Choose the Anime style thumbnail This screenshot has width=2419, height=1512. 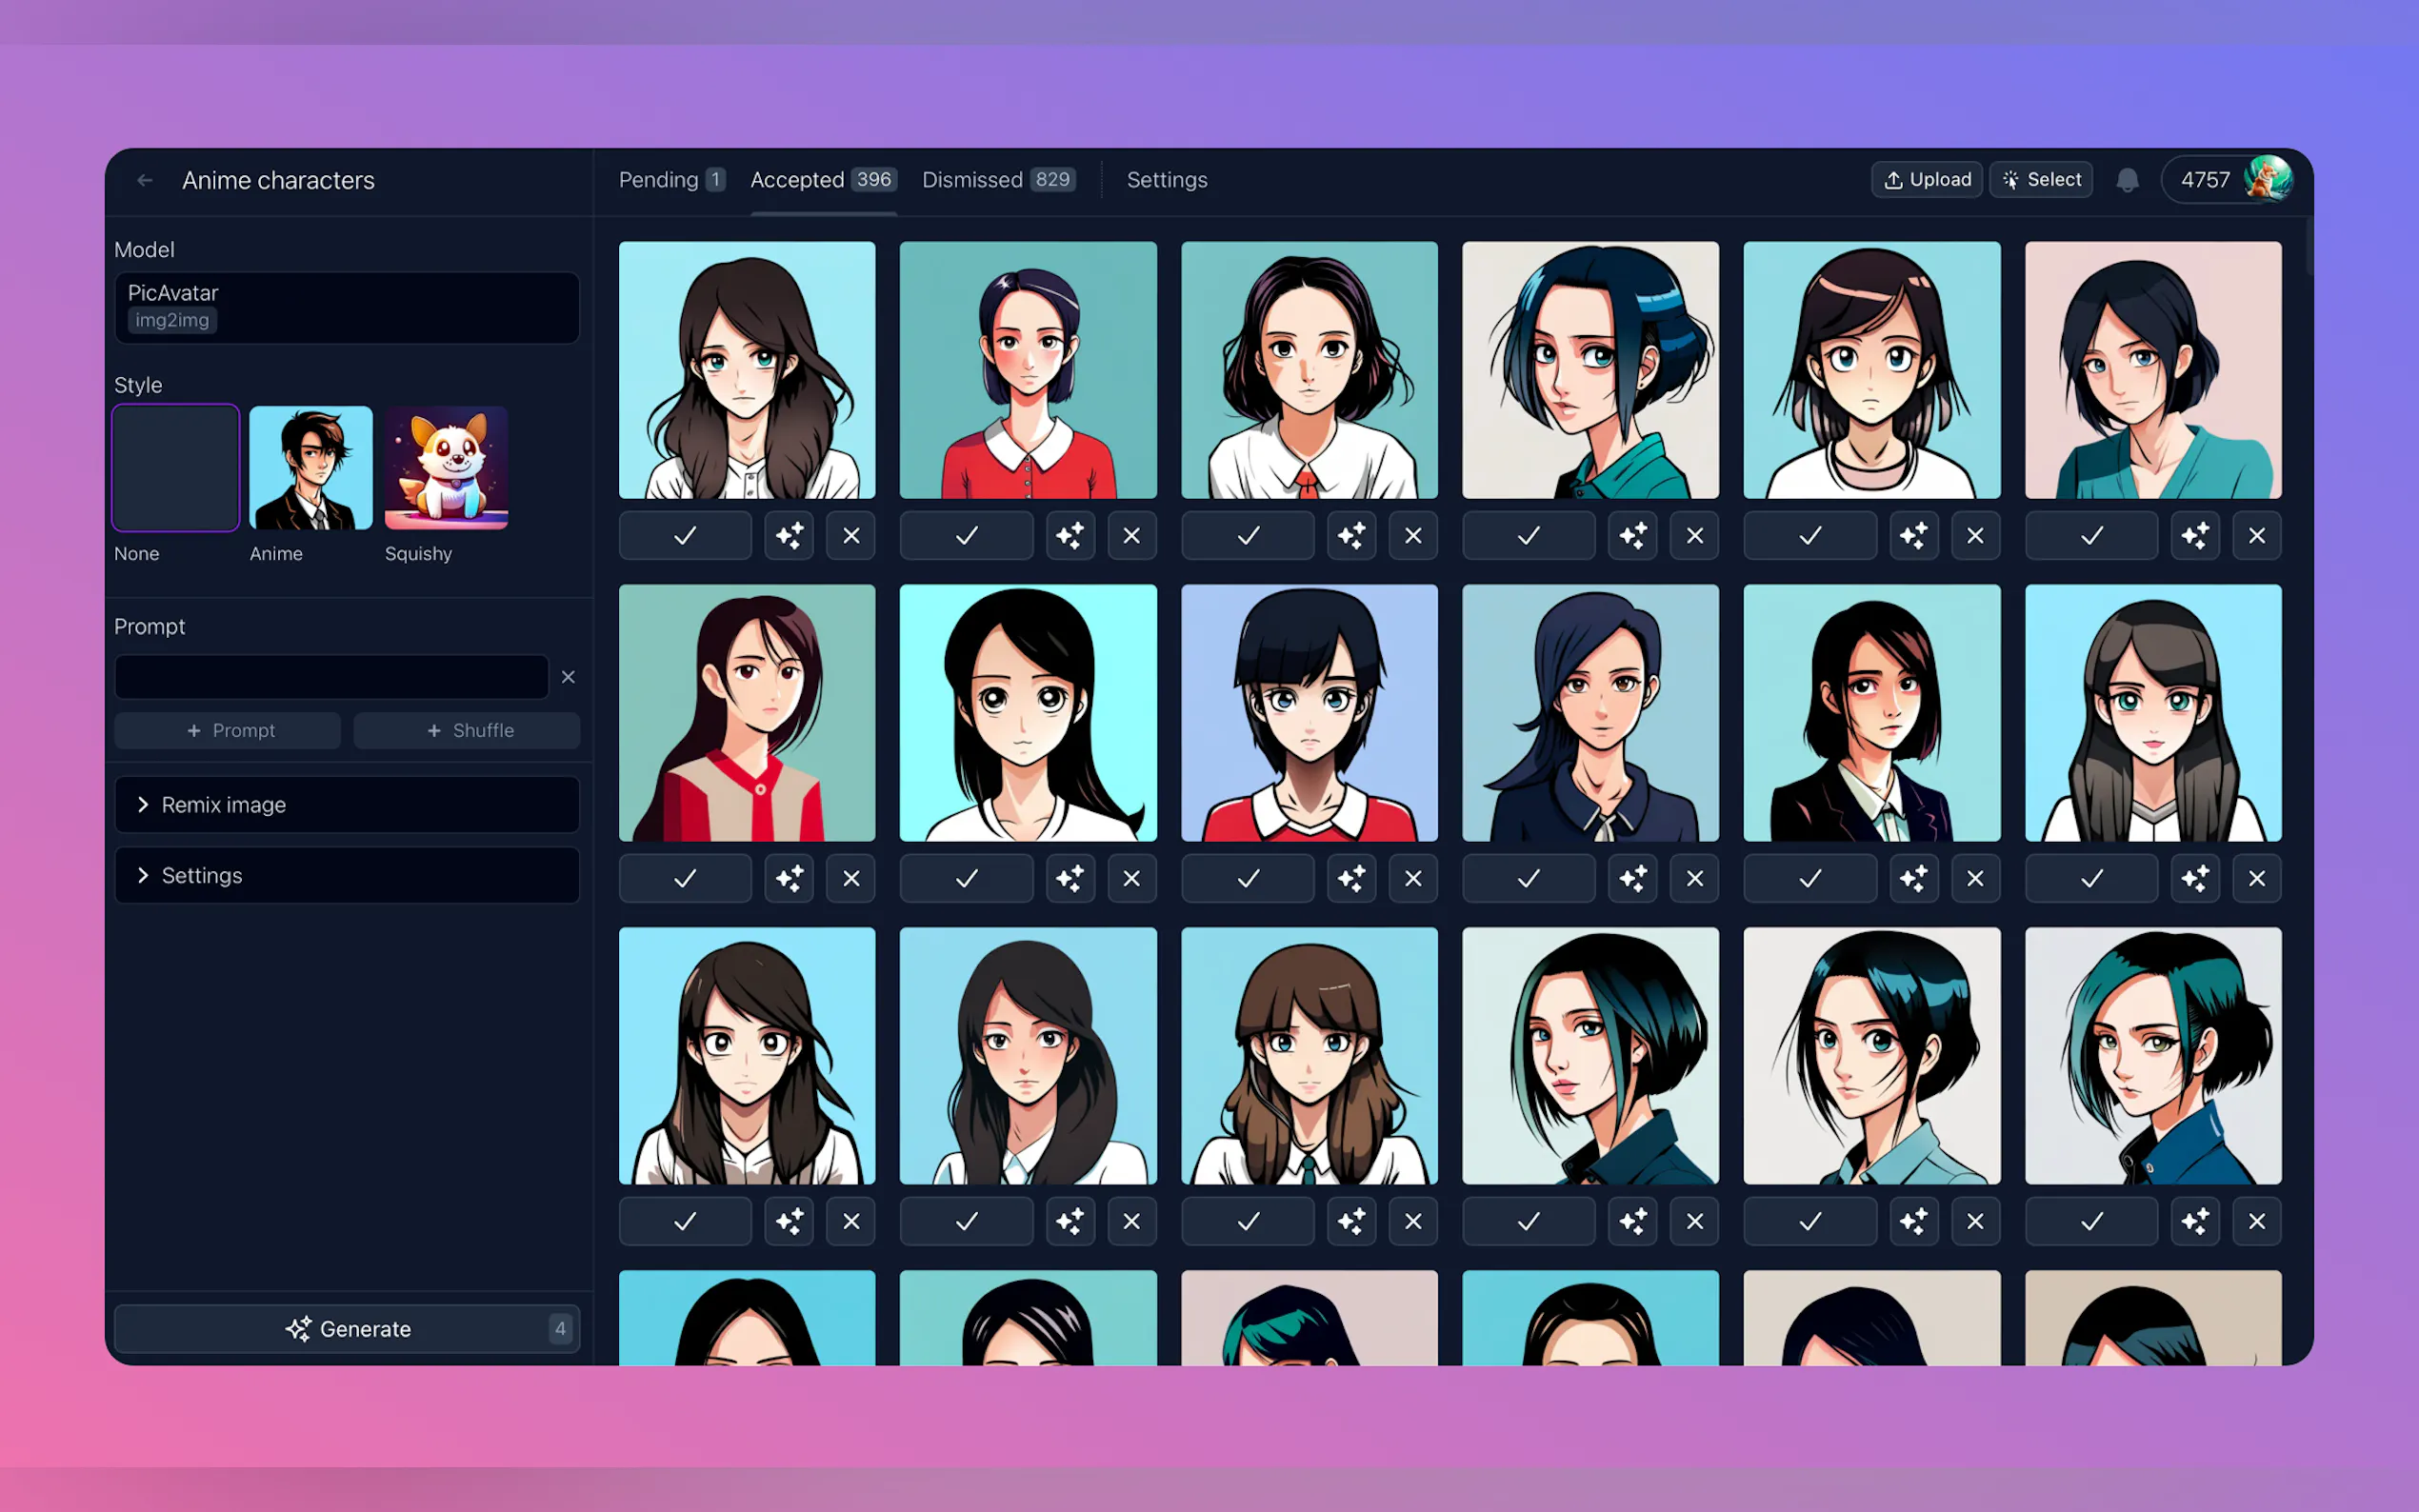click(311, 468)
